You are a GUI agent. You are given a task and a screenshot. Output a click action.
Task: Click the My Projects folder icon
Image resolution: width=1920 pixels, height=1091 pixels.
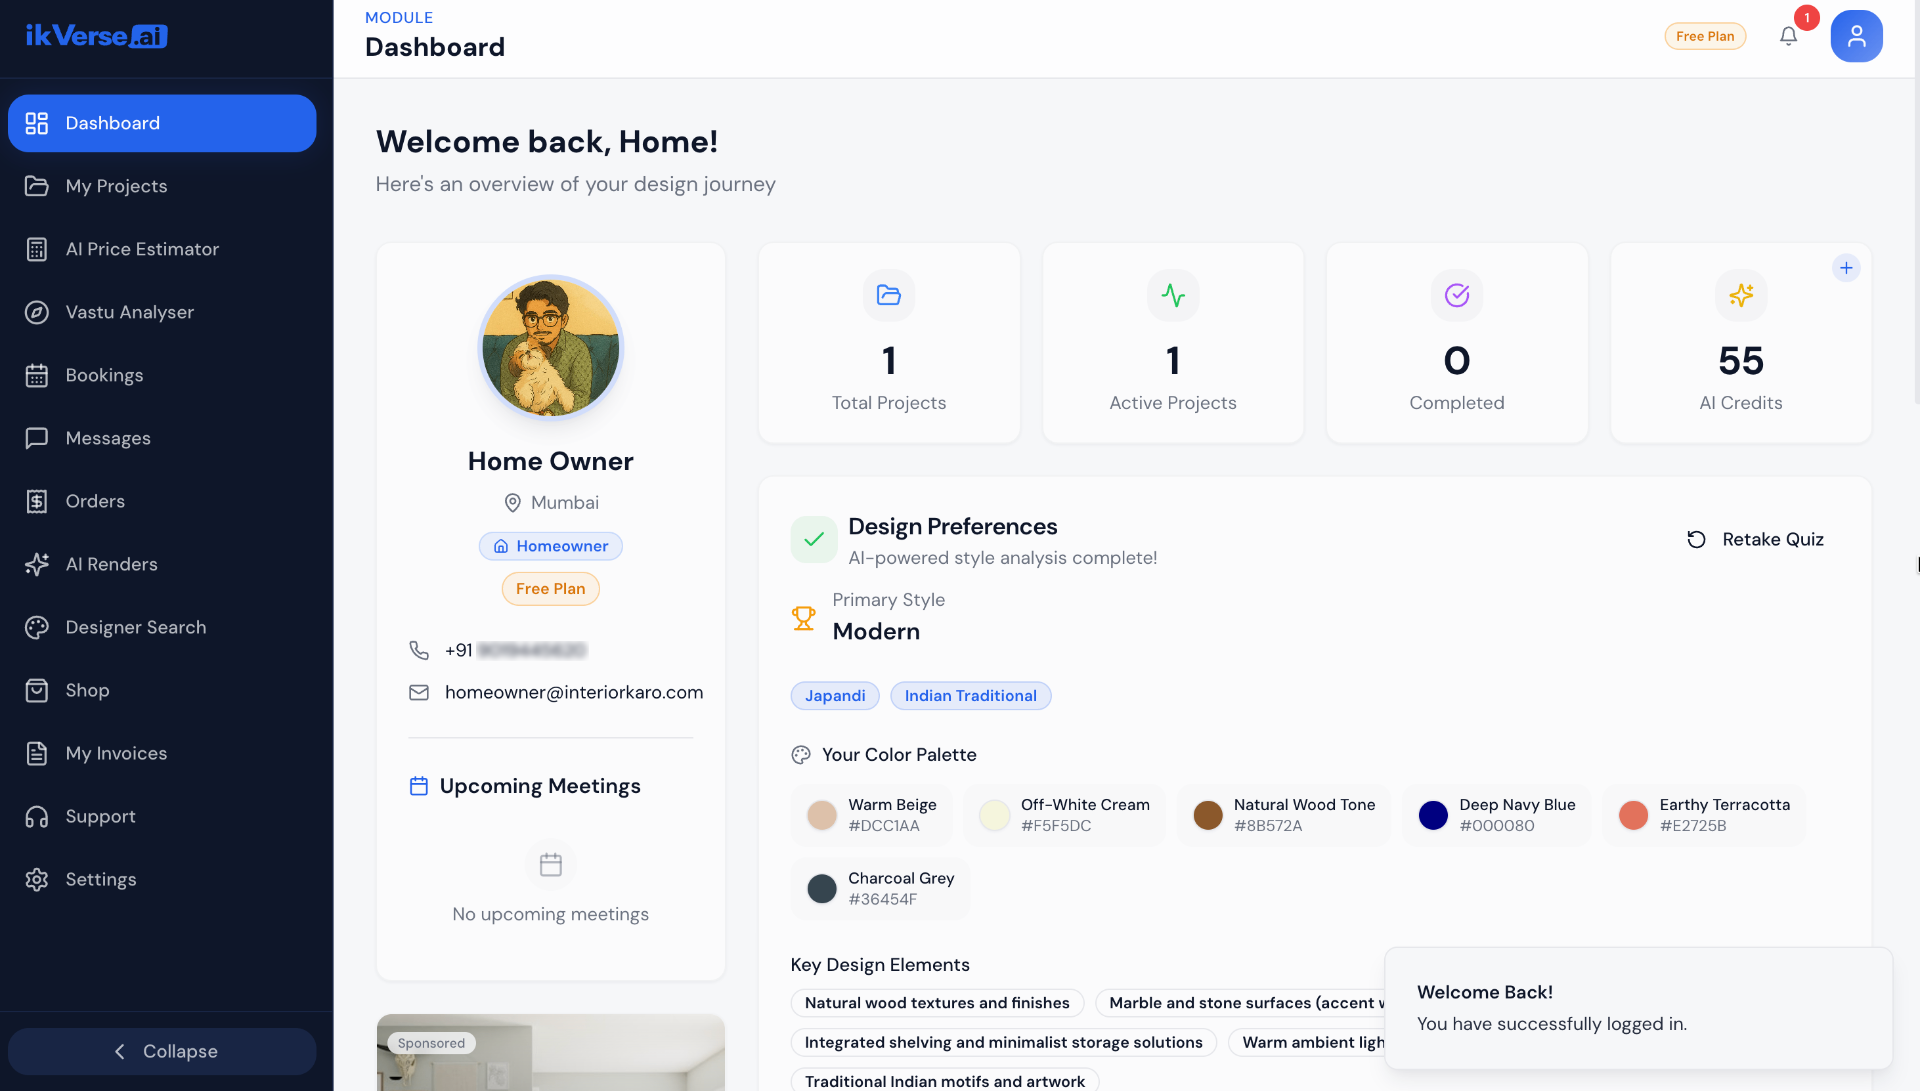[x=37, y=186]
